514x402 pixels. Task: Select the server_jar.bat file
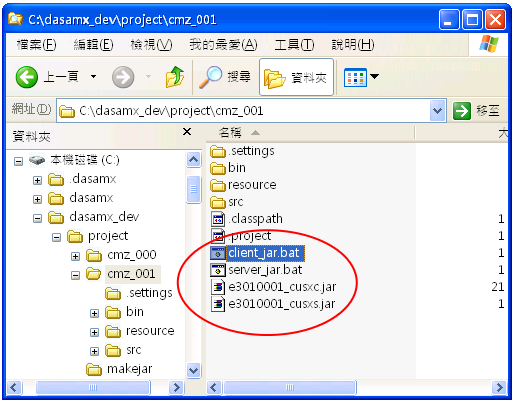tap(256, 270)
